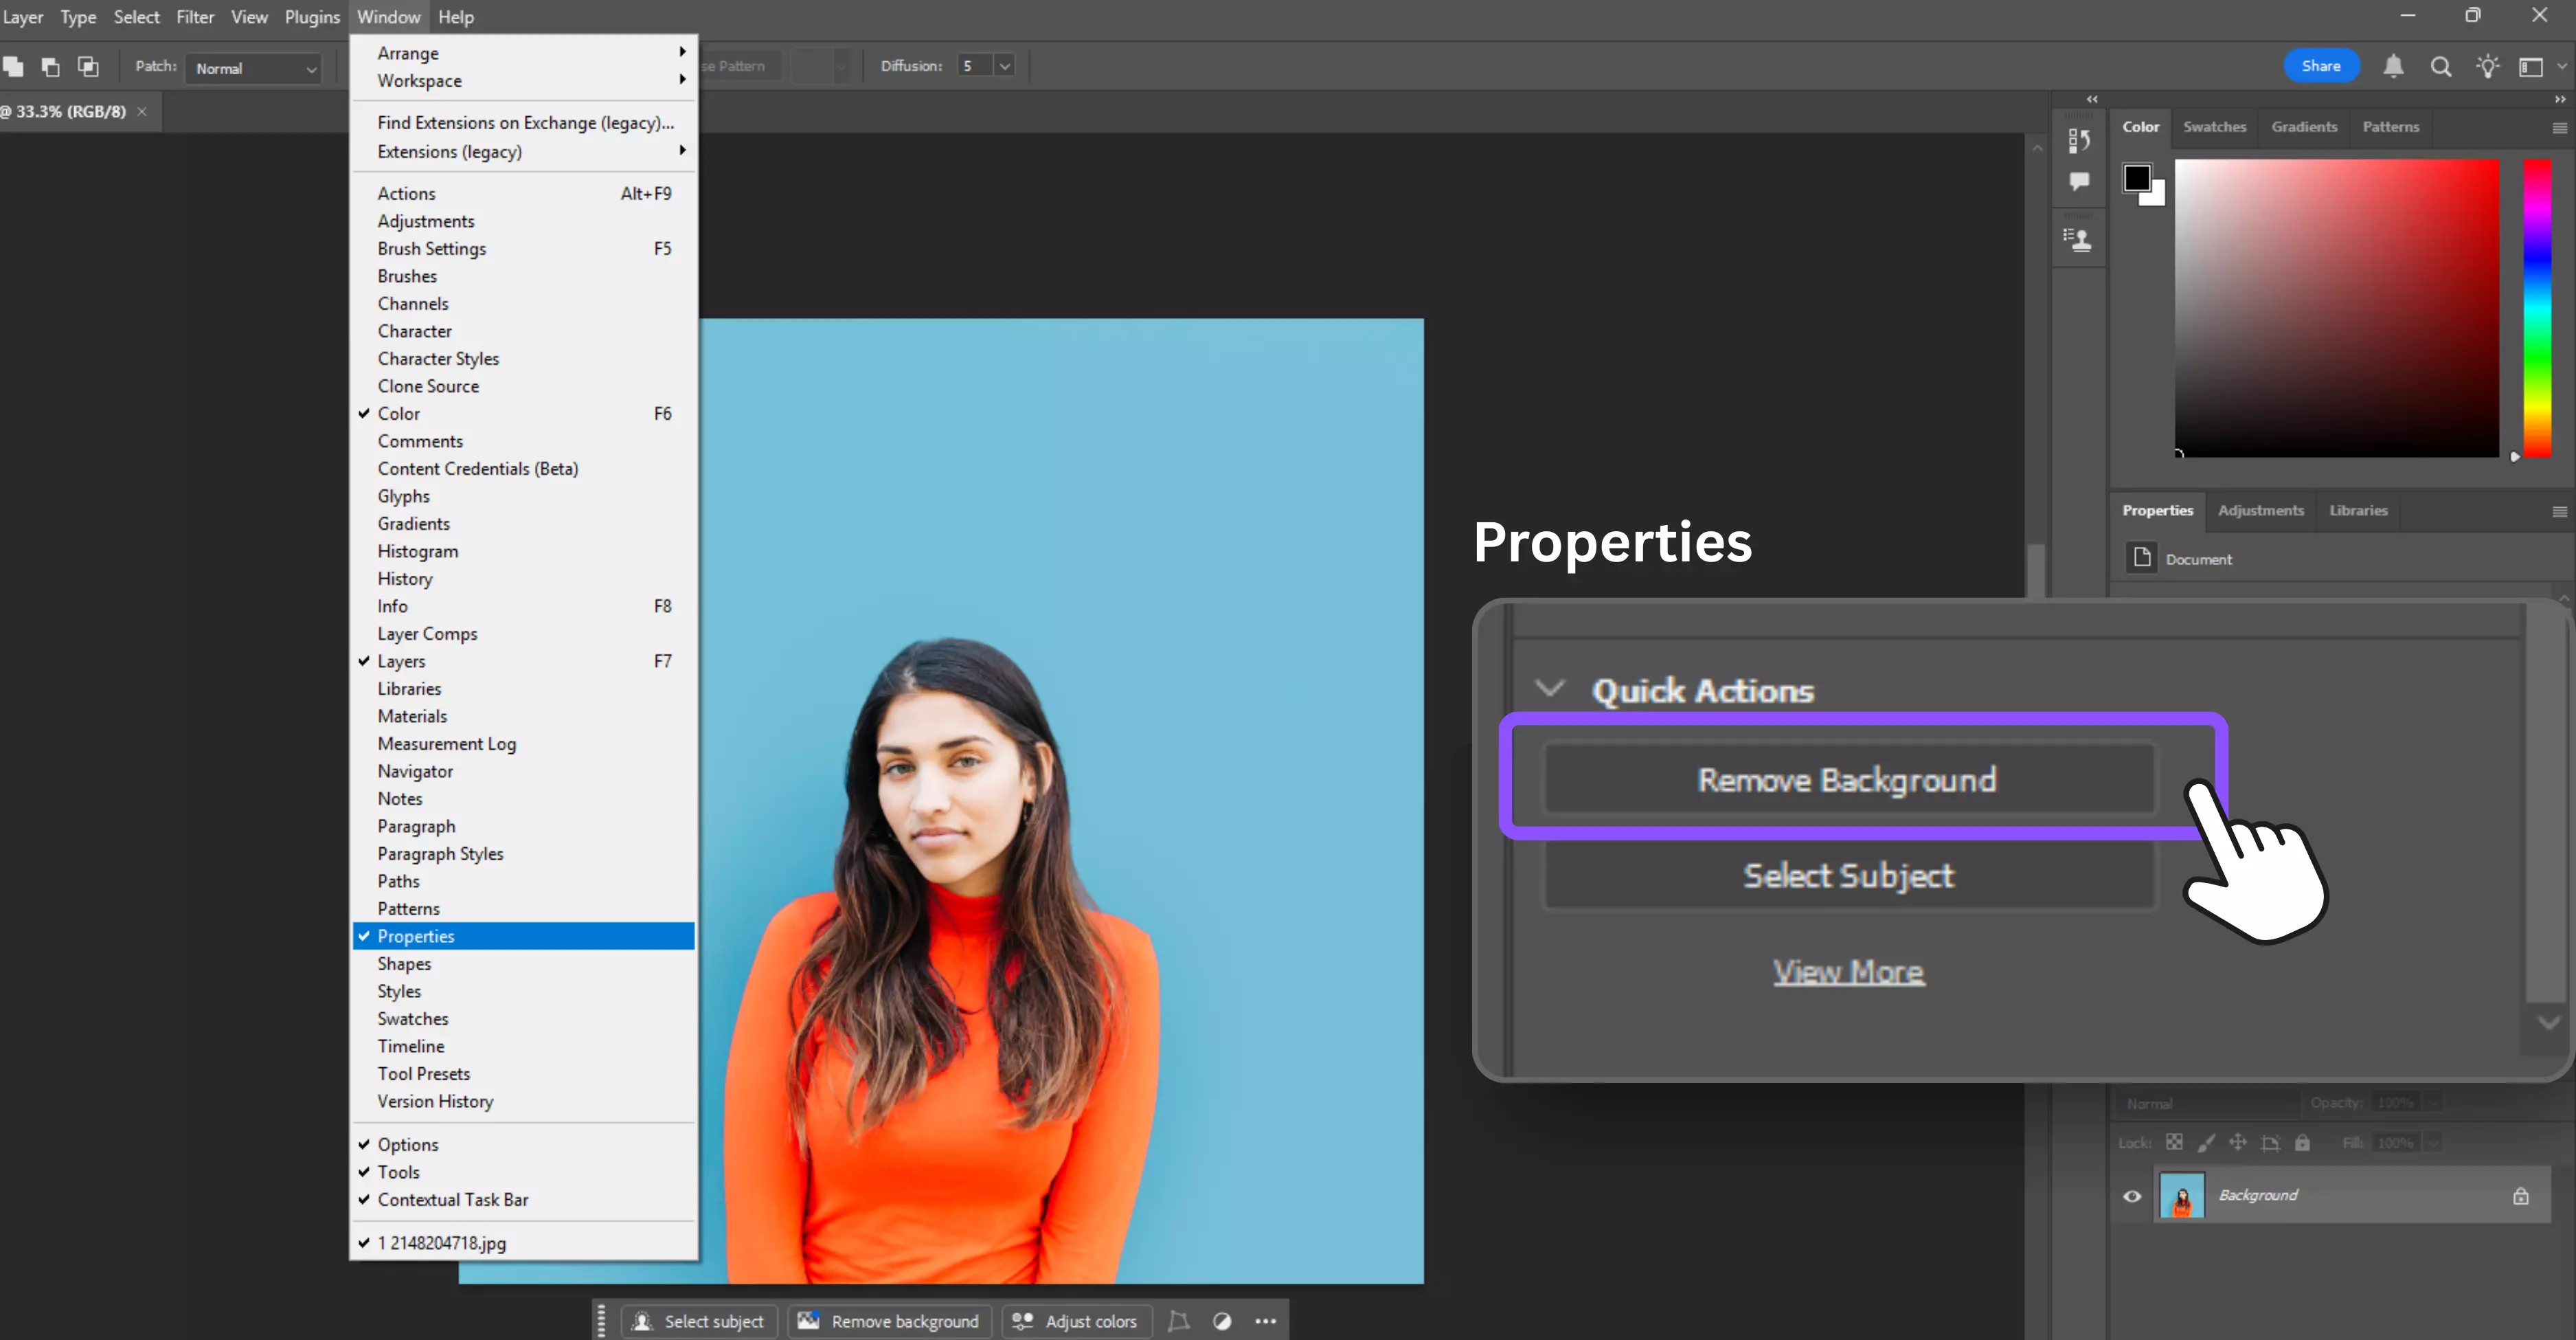The image size is (2576, 1340).
Task: Click the Remove Background quick action button
Action: click(1847, 779)
